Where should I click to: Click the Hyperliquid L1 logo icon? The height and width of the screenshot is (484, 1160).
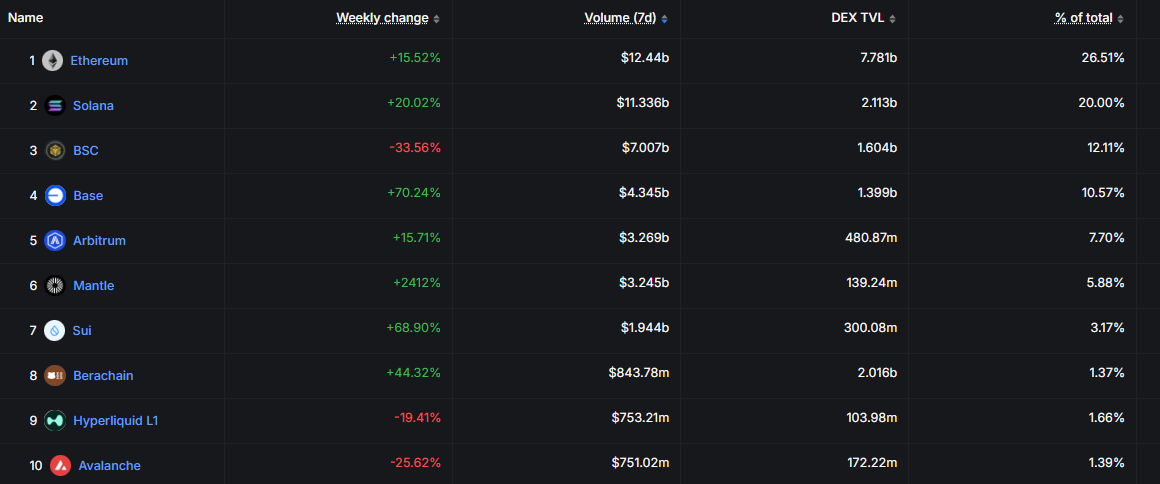pyautogui.click(x=55, y=421)
